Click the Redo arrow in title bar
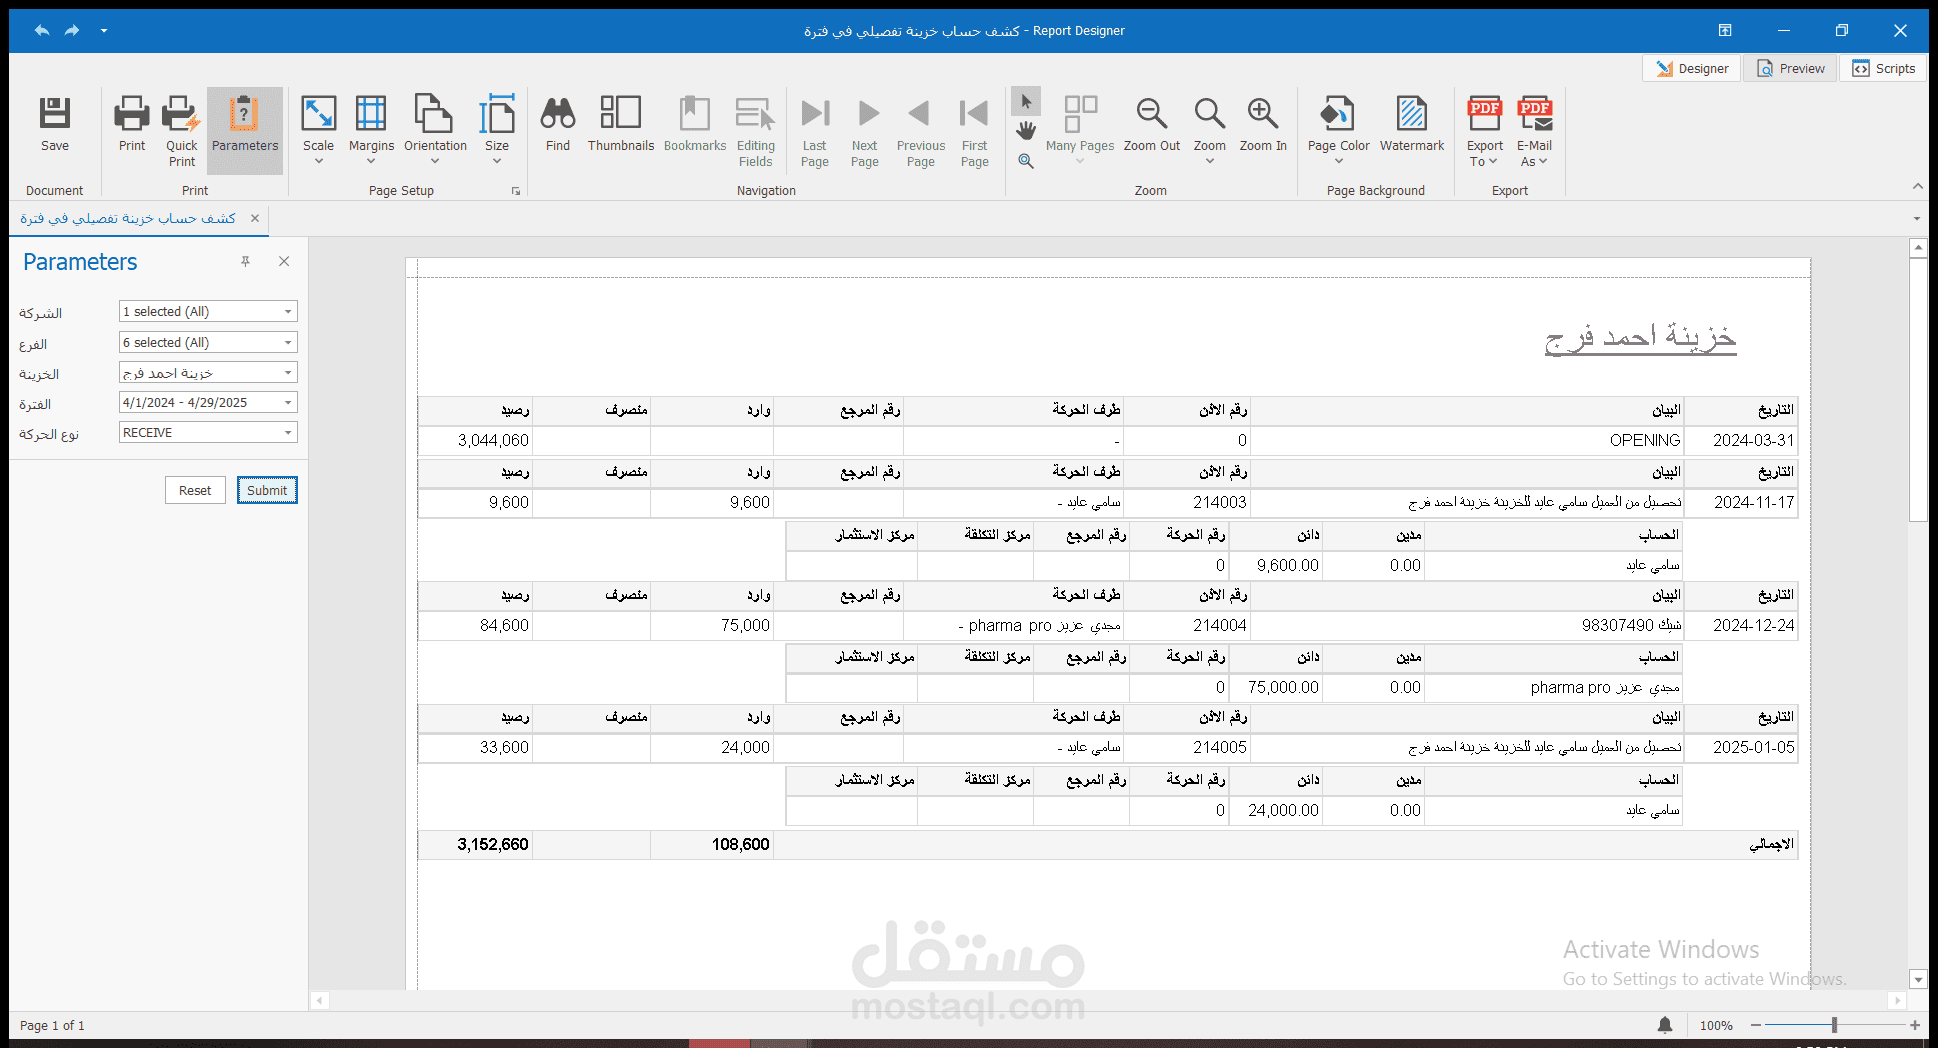 pyautogui.click(x=72, y=30)
